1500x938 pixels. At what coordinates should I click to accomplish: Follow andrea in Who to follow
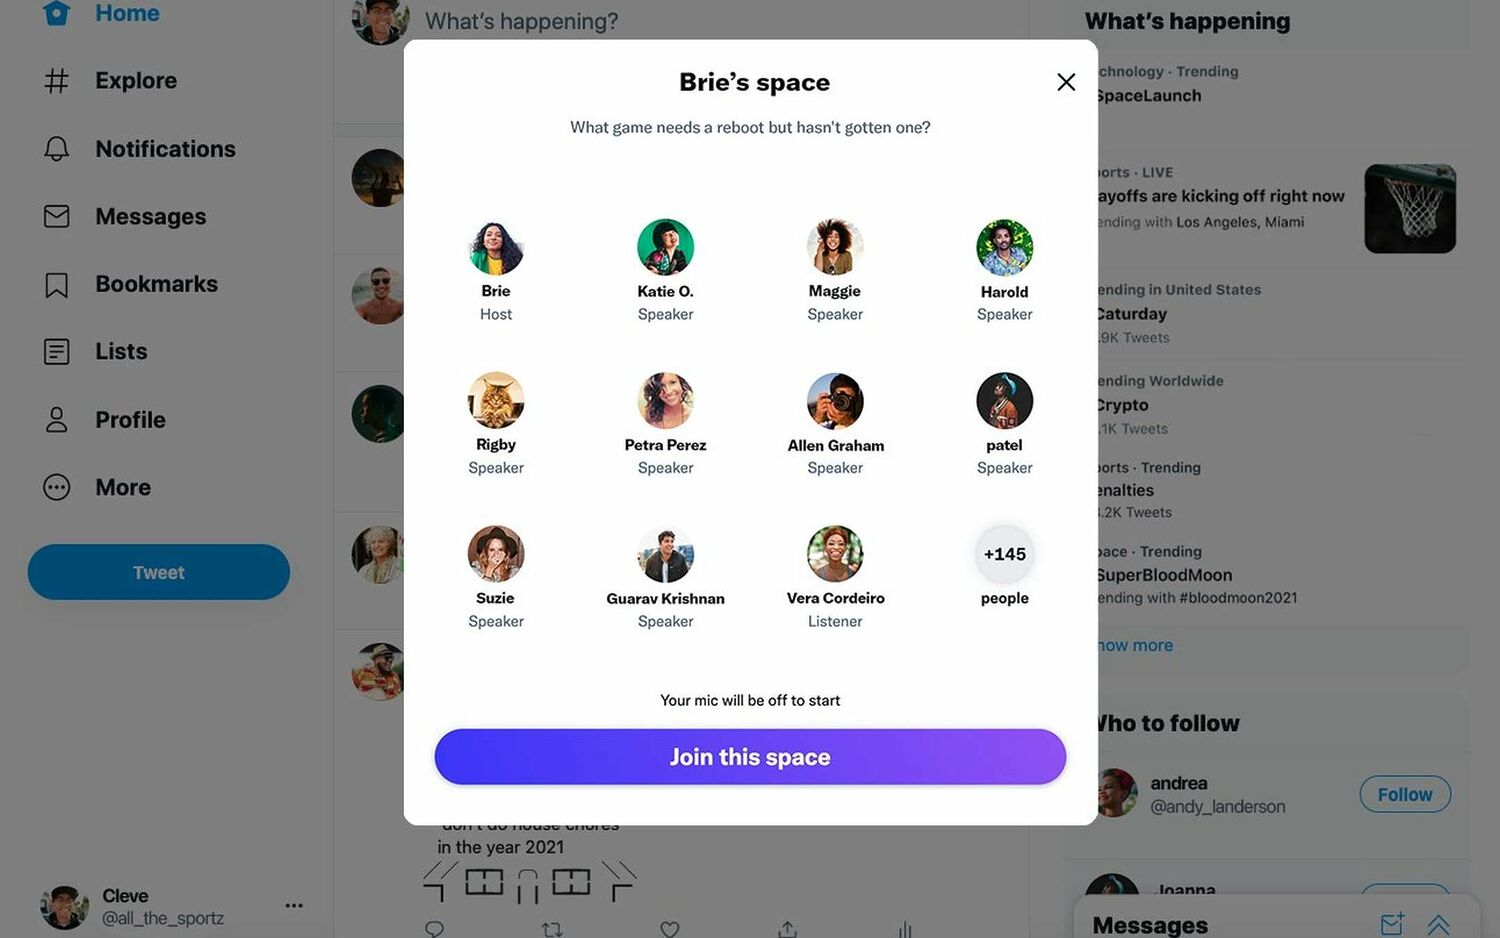tap(1405, 794)
